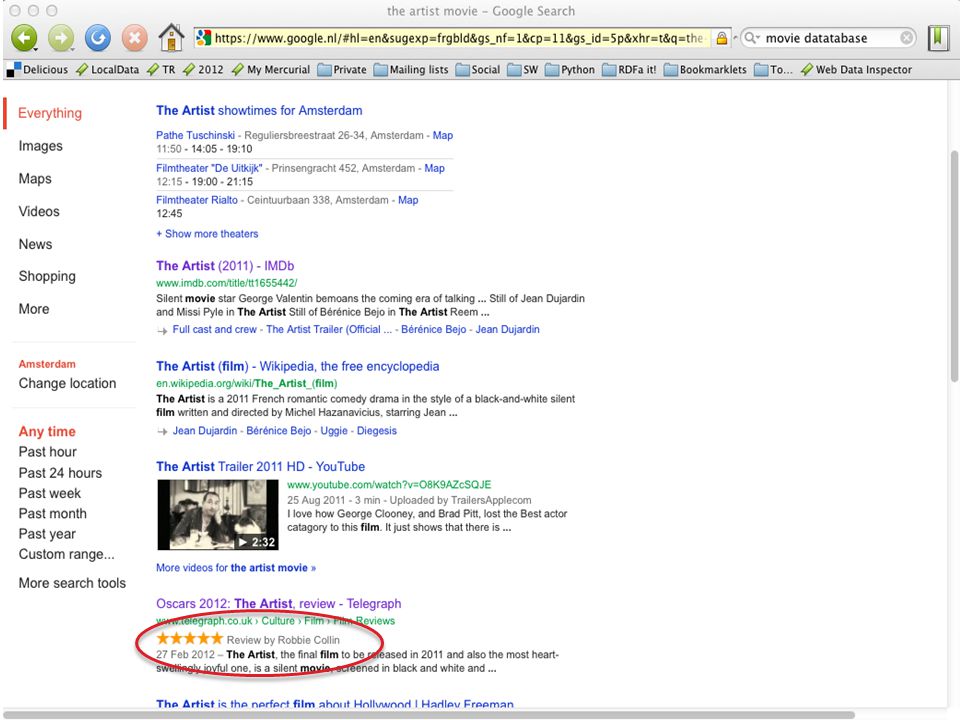This screenshot has width=960, height=720.
Task: Open the search engine magnifier dropdown
Action: click(x=752, y=38)
